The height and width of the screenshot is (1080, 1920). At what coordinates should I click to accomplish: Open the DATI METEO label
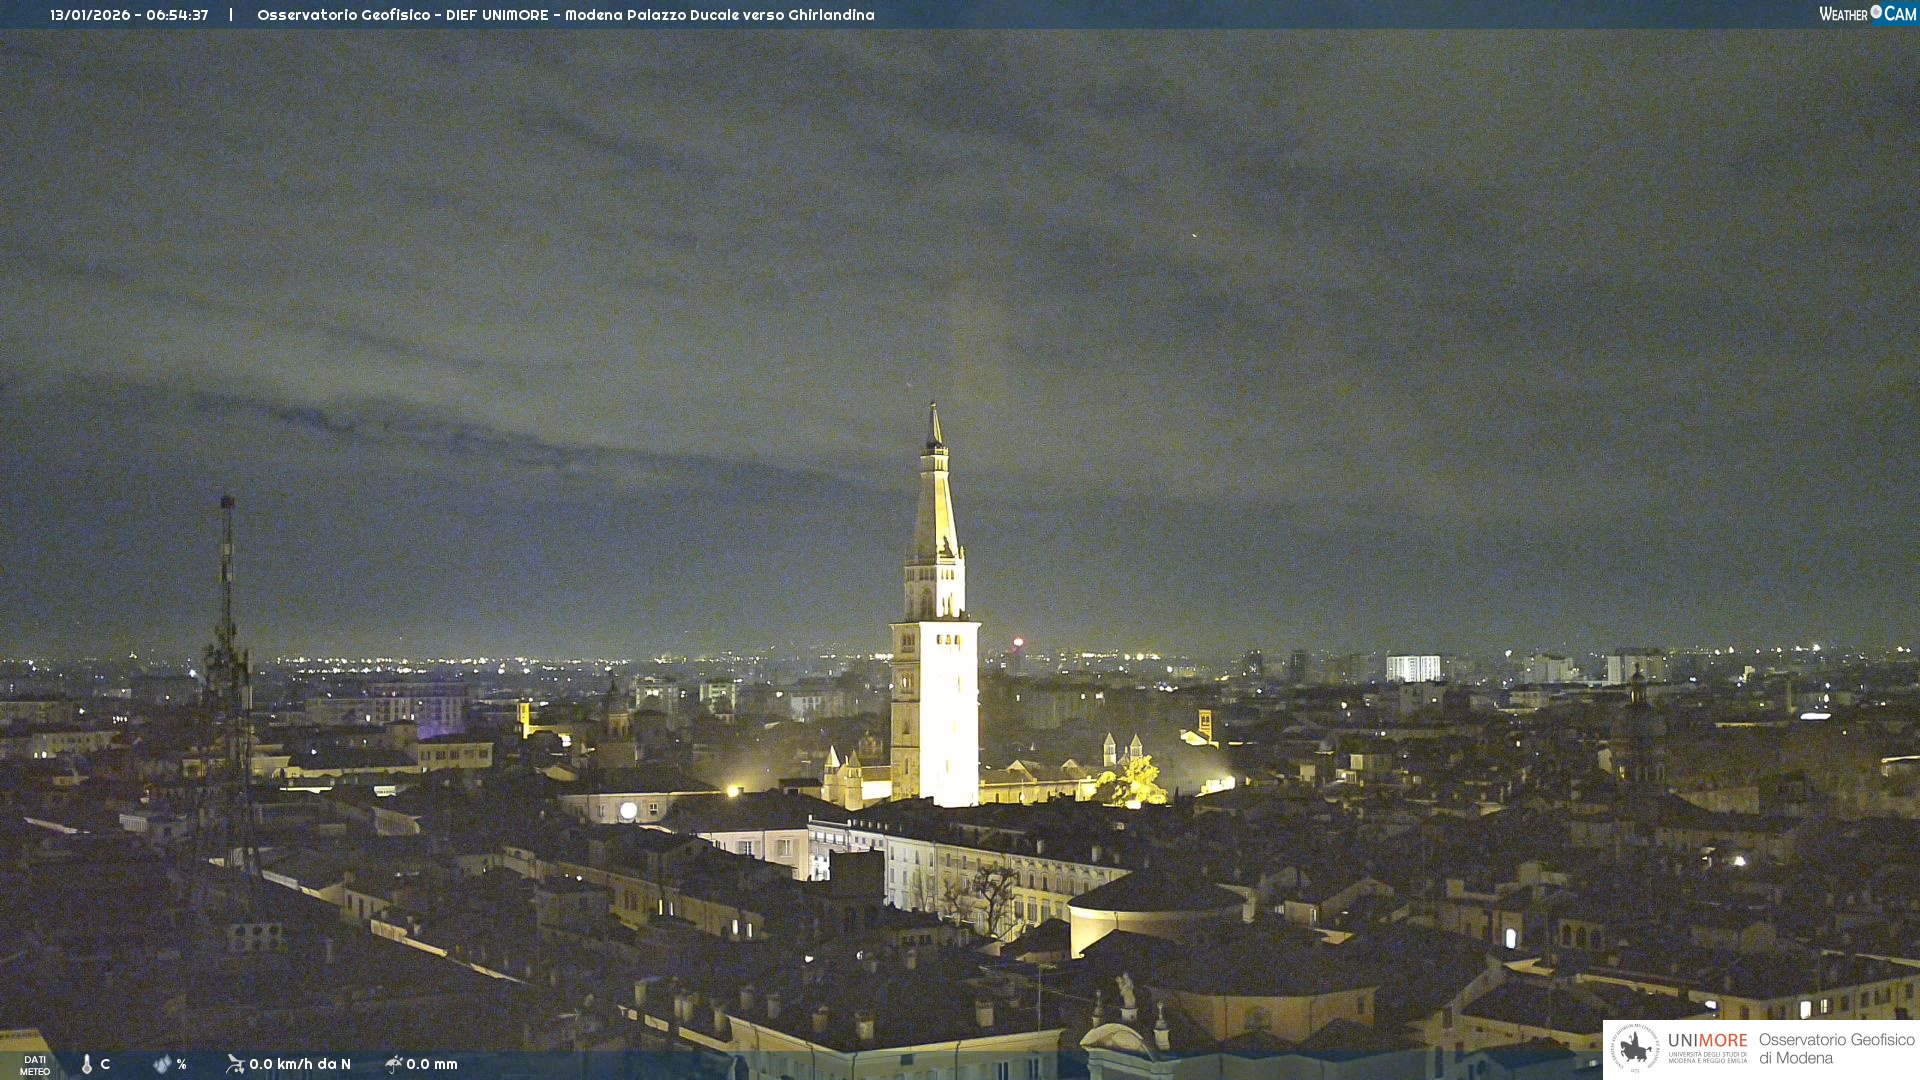click(x=35, y=1065)
